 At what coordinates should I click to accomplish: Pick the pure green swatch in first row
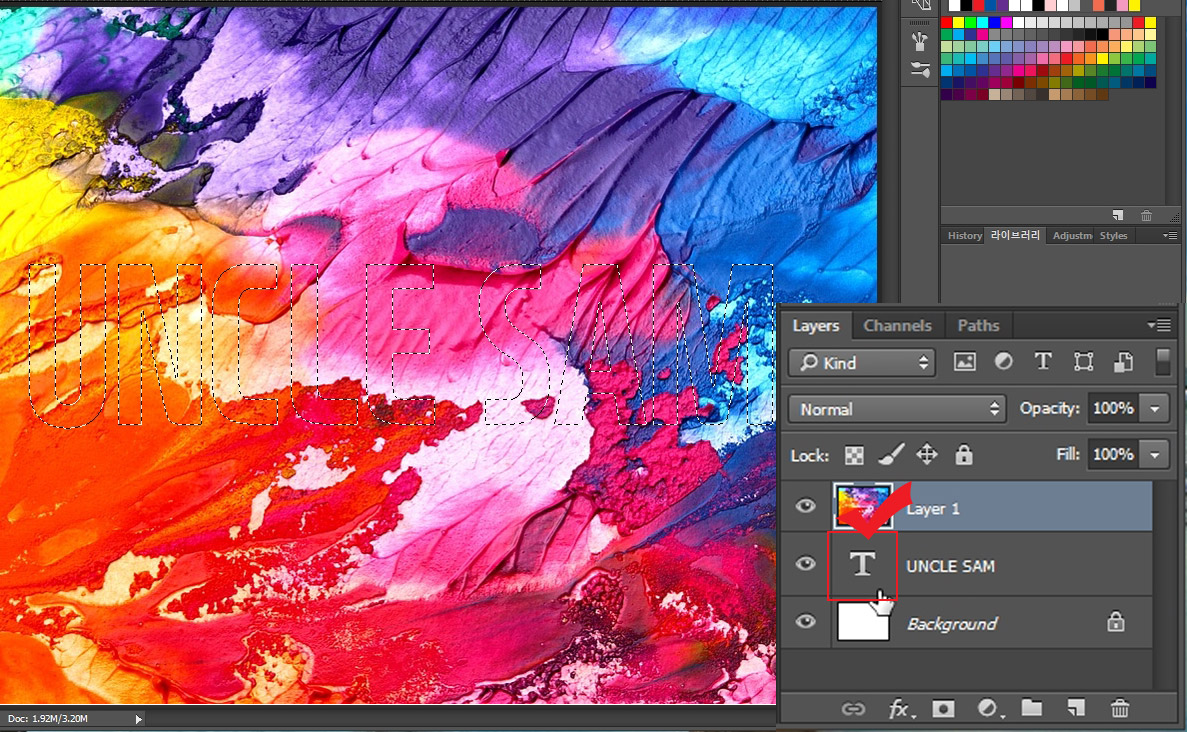pyautogui.click(x=970, y=22)
